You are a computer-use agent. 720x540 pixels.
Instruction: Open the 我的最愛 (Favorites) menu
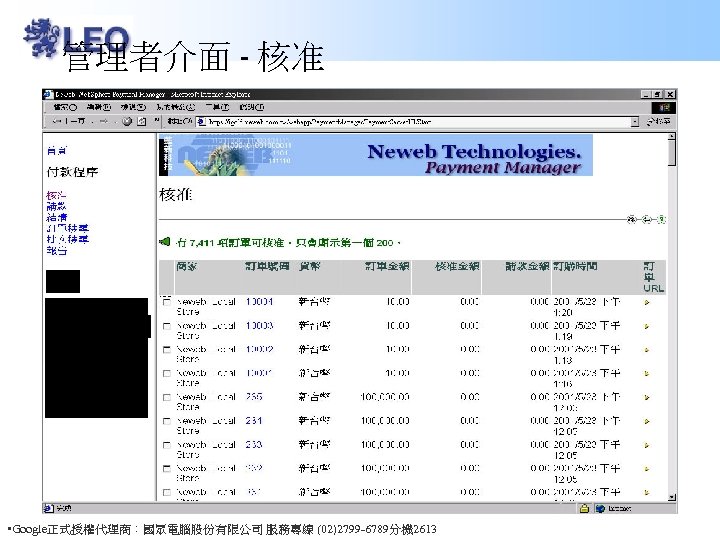pyautogui.click(x=175, y=107)
